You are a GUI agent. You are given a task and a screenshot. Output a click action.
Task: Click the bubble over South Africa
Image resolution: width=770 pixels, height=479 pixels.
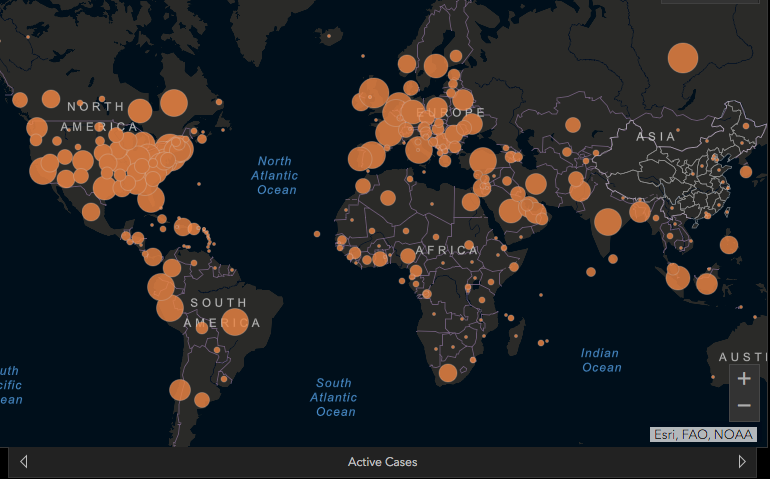click(448, 373)
